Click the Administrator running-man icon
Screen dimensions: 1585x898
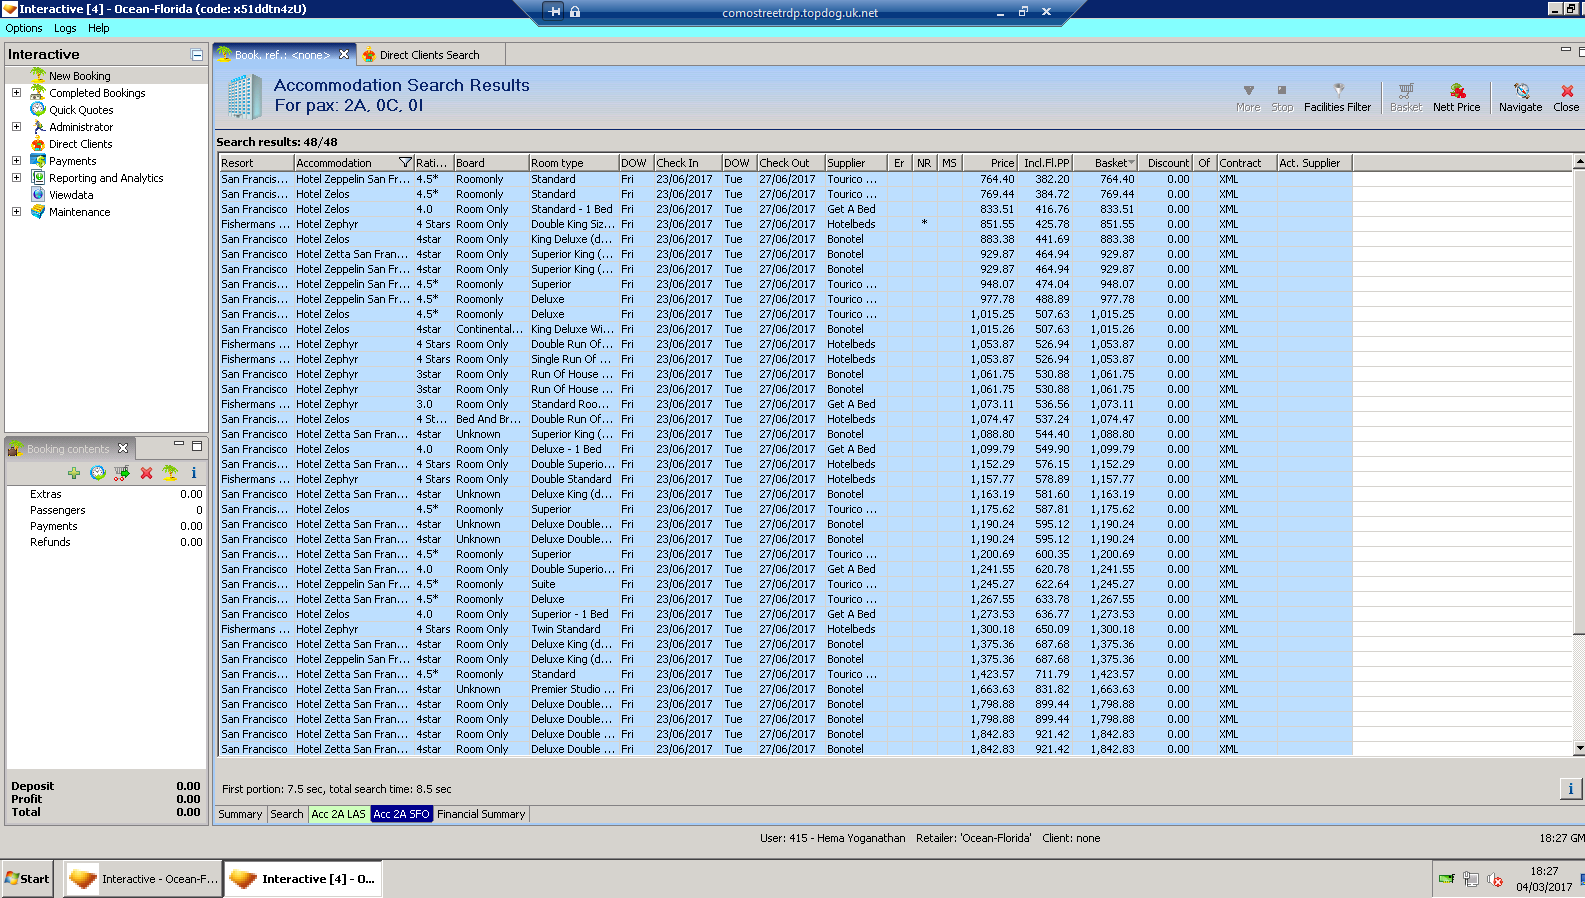click(x=38, y=127)
